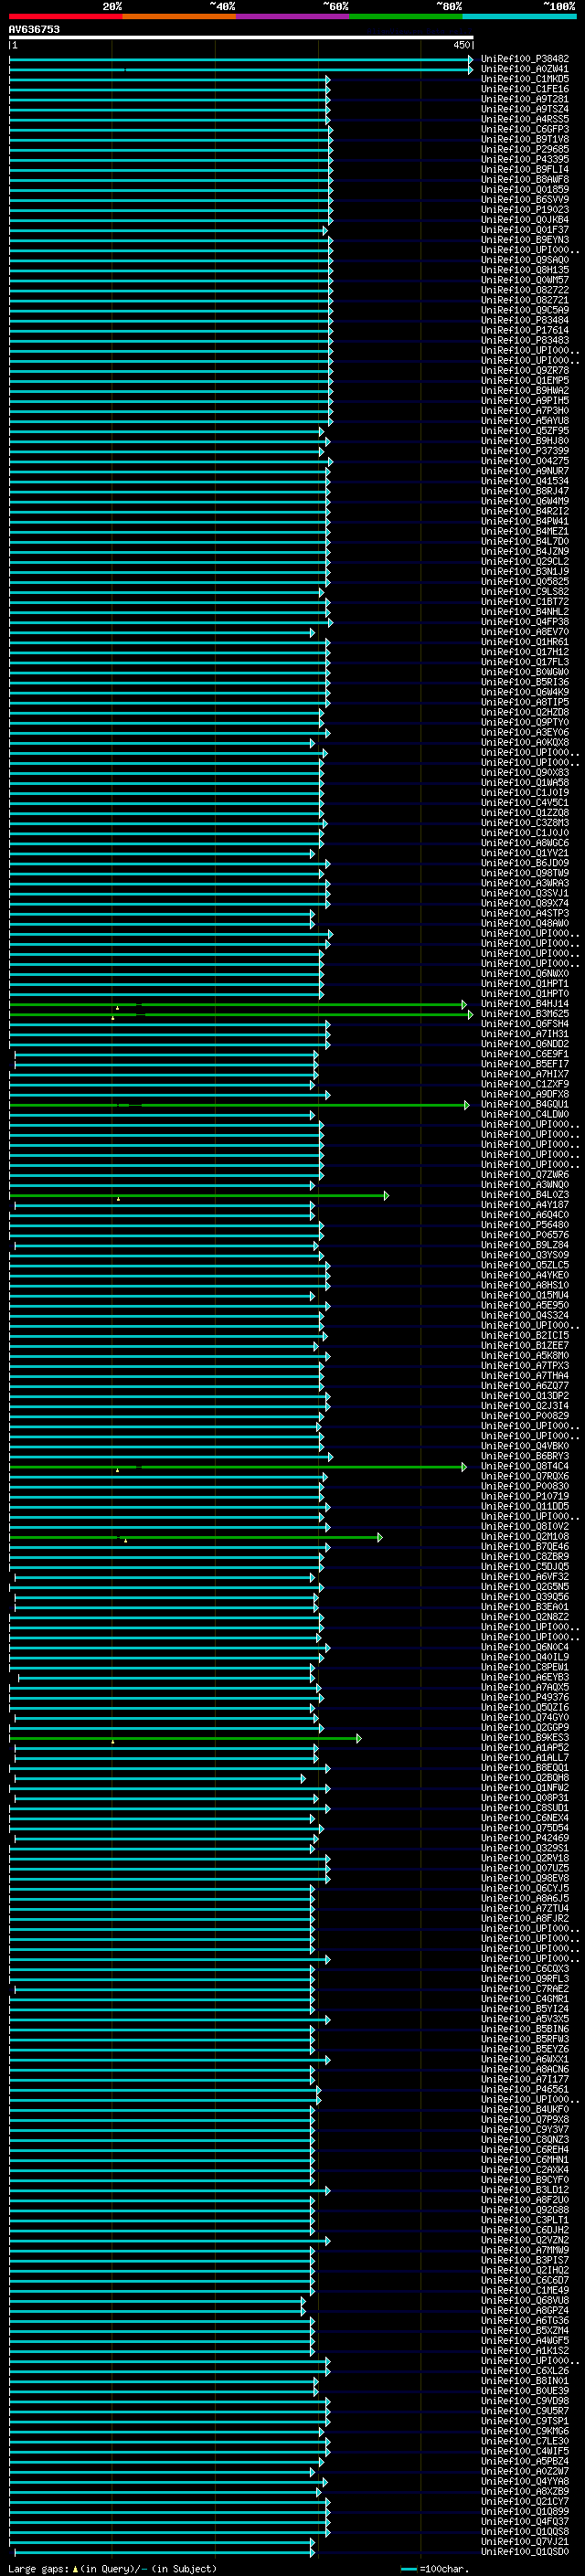585x2576 pixels.
Task: Click the cyan ~100% identity color segment
Action: tap(520, 16)
